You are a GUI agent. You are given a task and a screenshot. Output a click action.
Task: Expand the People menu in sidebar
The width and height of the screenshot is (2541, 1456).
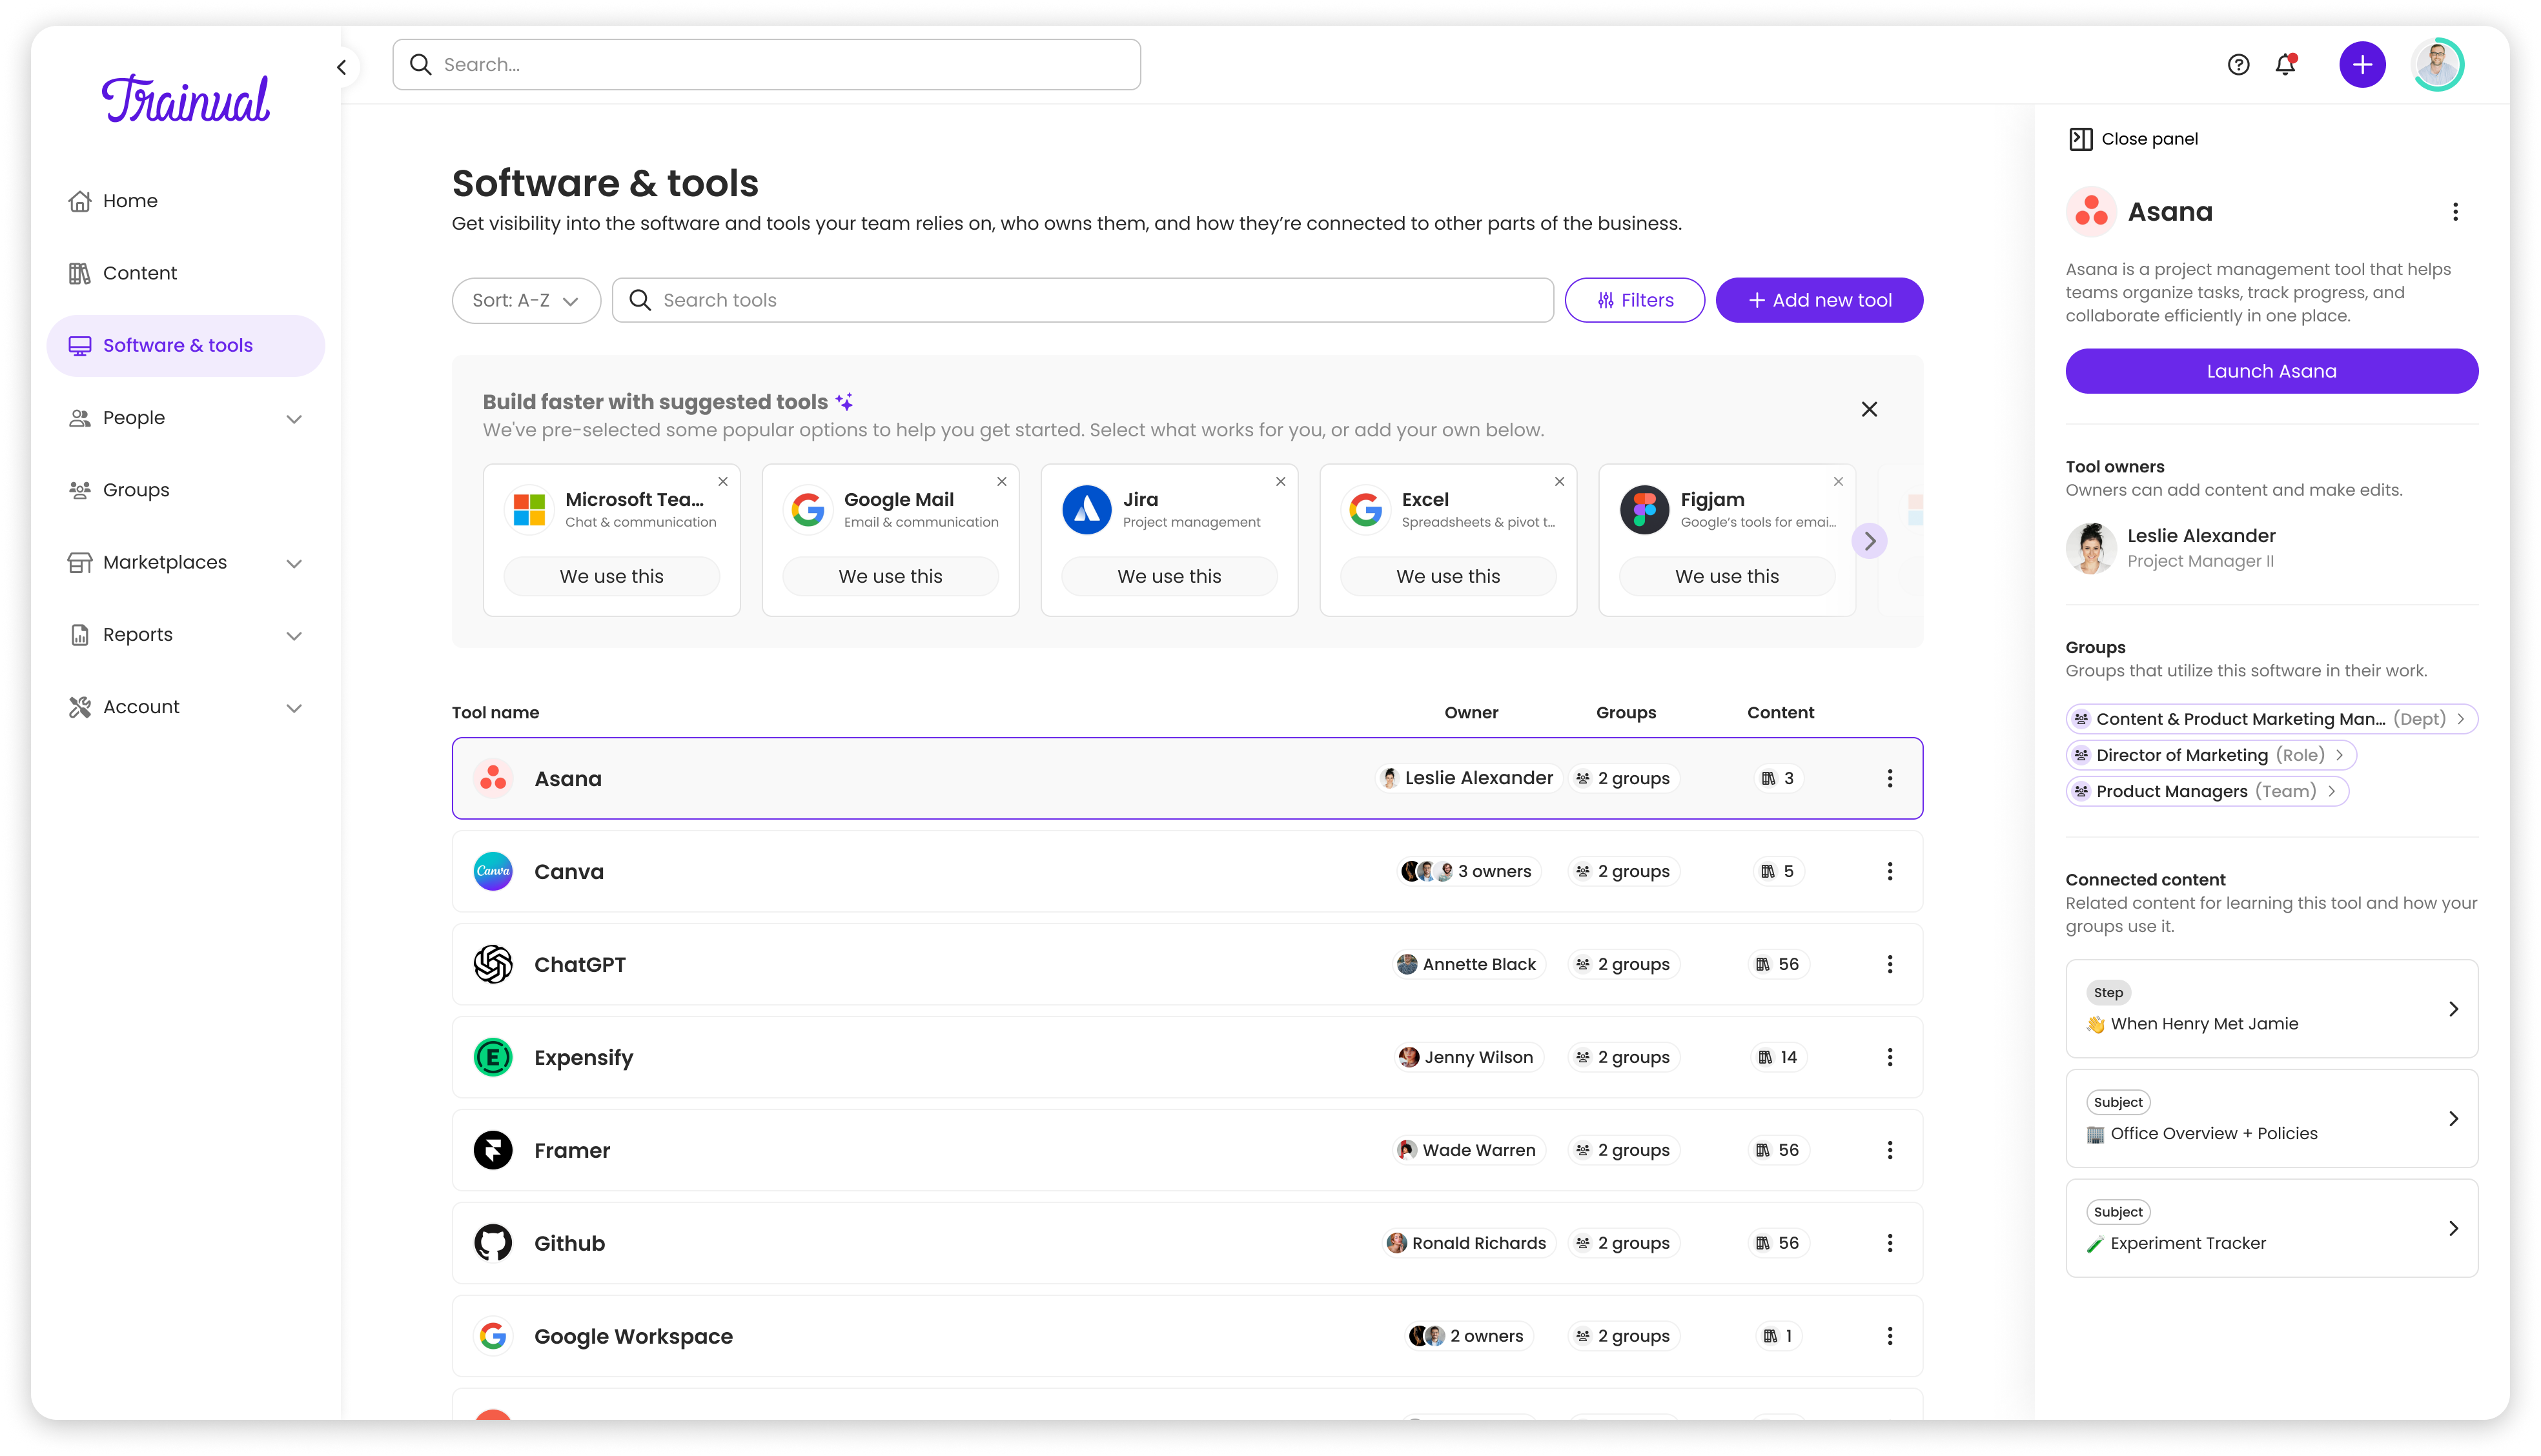click(294, 419)
